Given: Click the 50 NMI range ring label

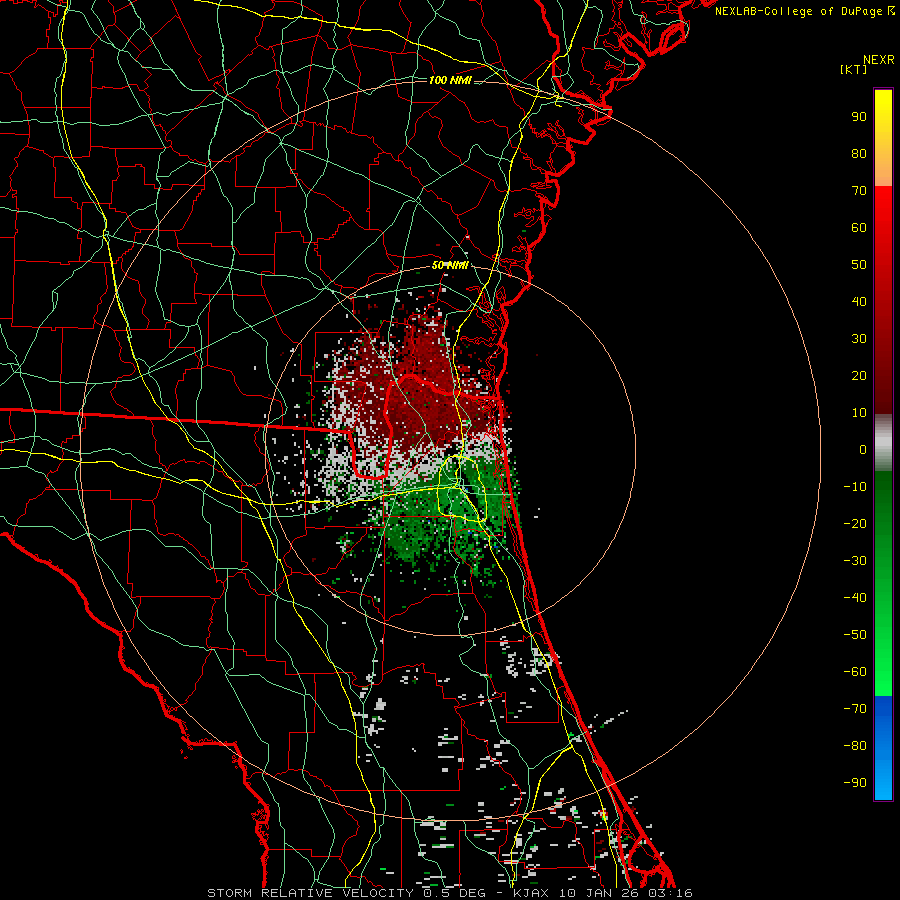Looking at the screenshot, I should click(450, 265).
